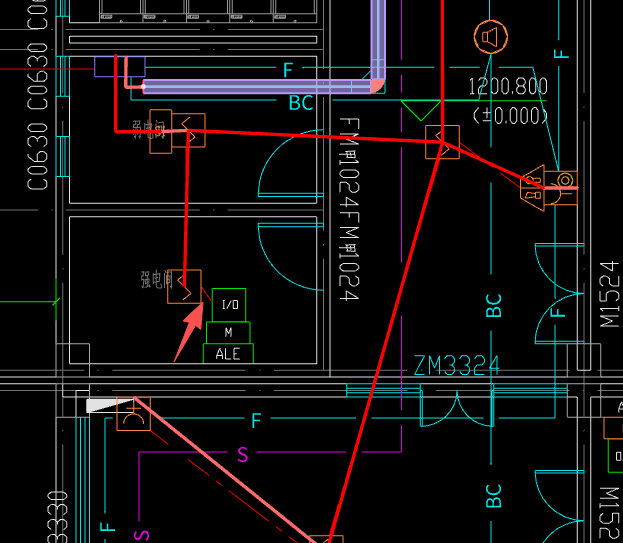623x543 pixels.
Task: Click the BC label under purple tray
Action: click(301, 103)
